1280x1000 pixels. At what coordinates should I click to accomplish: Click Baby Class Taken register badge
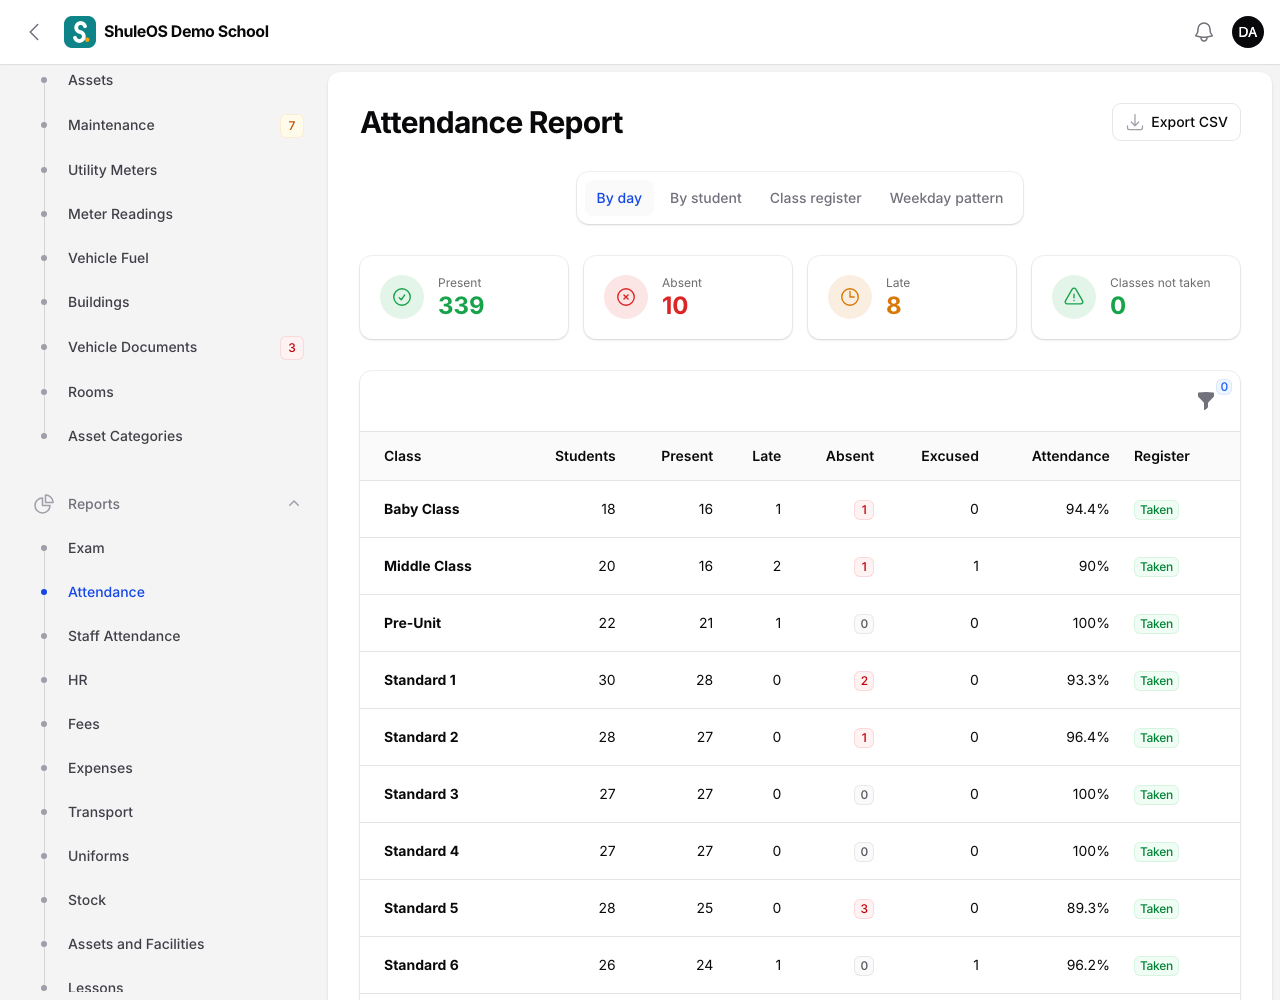click(1156, 510)
